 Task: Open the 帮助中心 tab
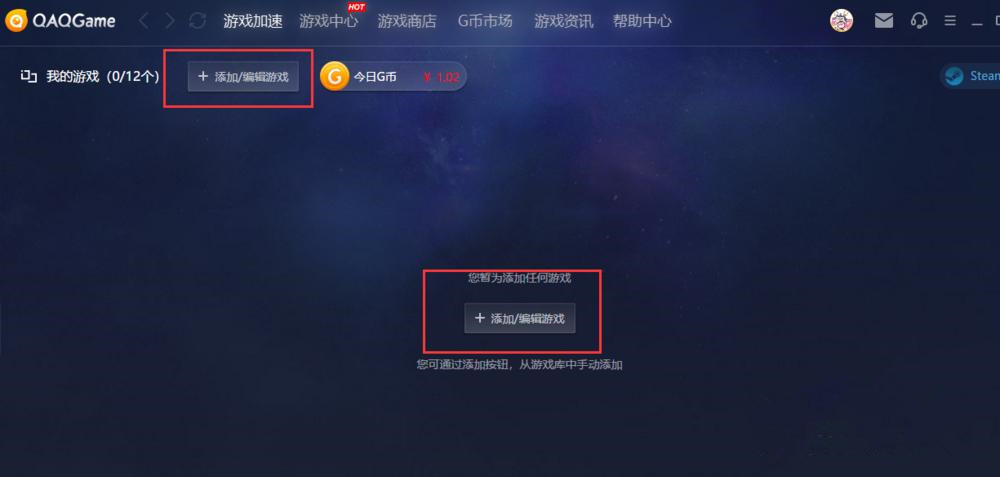pos(642,21)
